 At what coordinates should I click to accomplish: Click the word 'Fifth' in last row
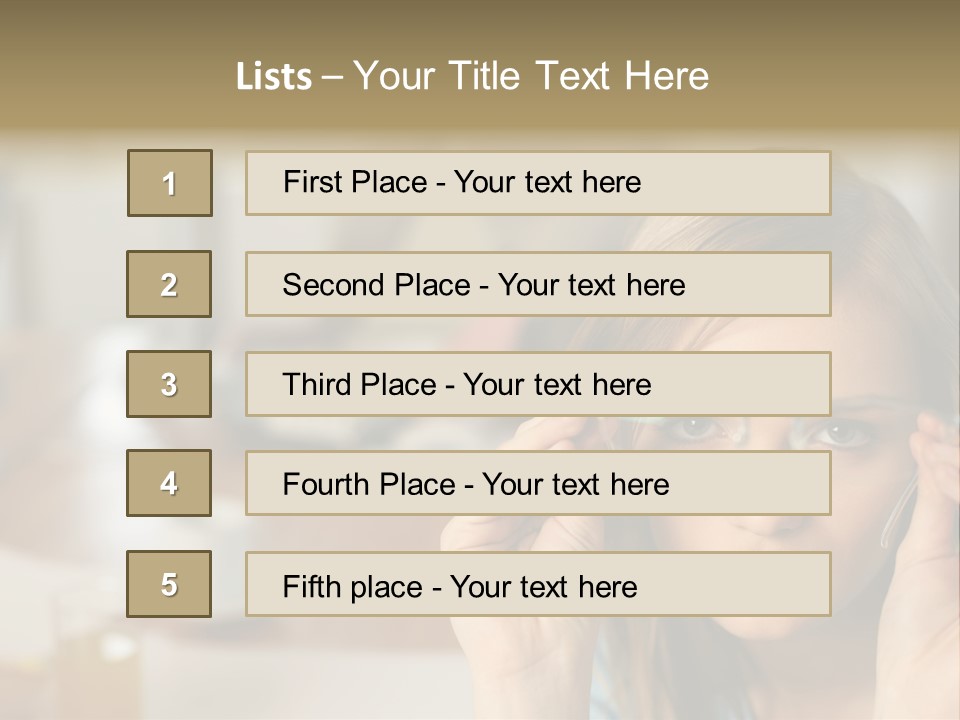(x=313, y=586)
